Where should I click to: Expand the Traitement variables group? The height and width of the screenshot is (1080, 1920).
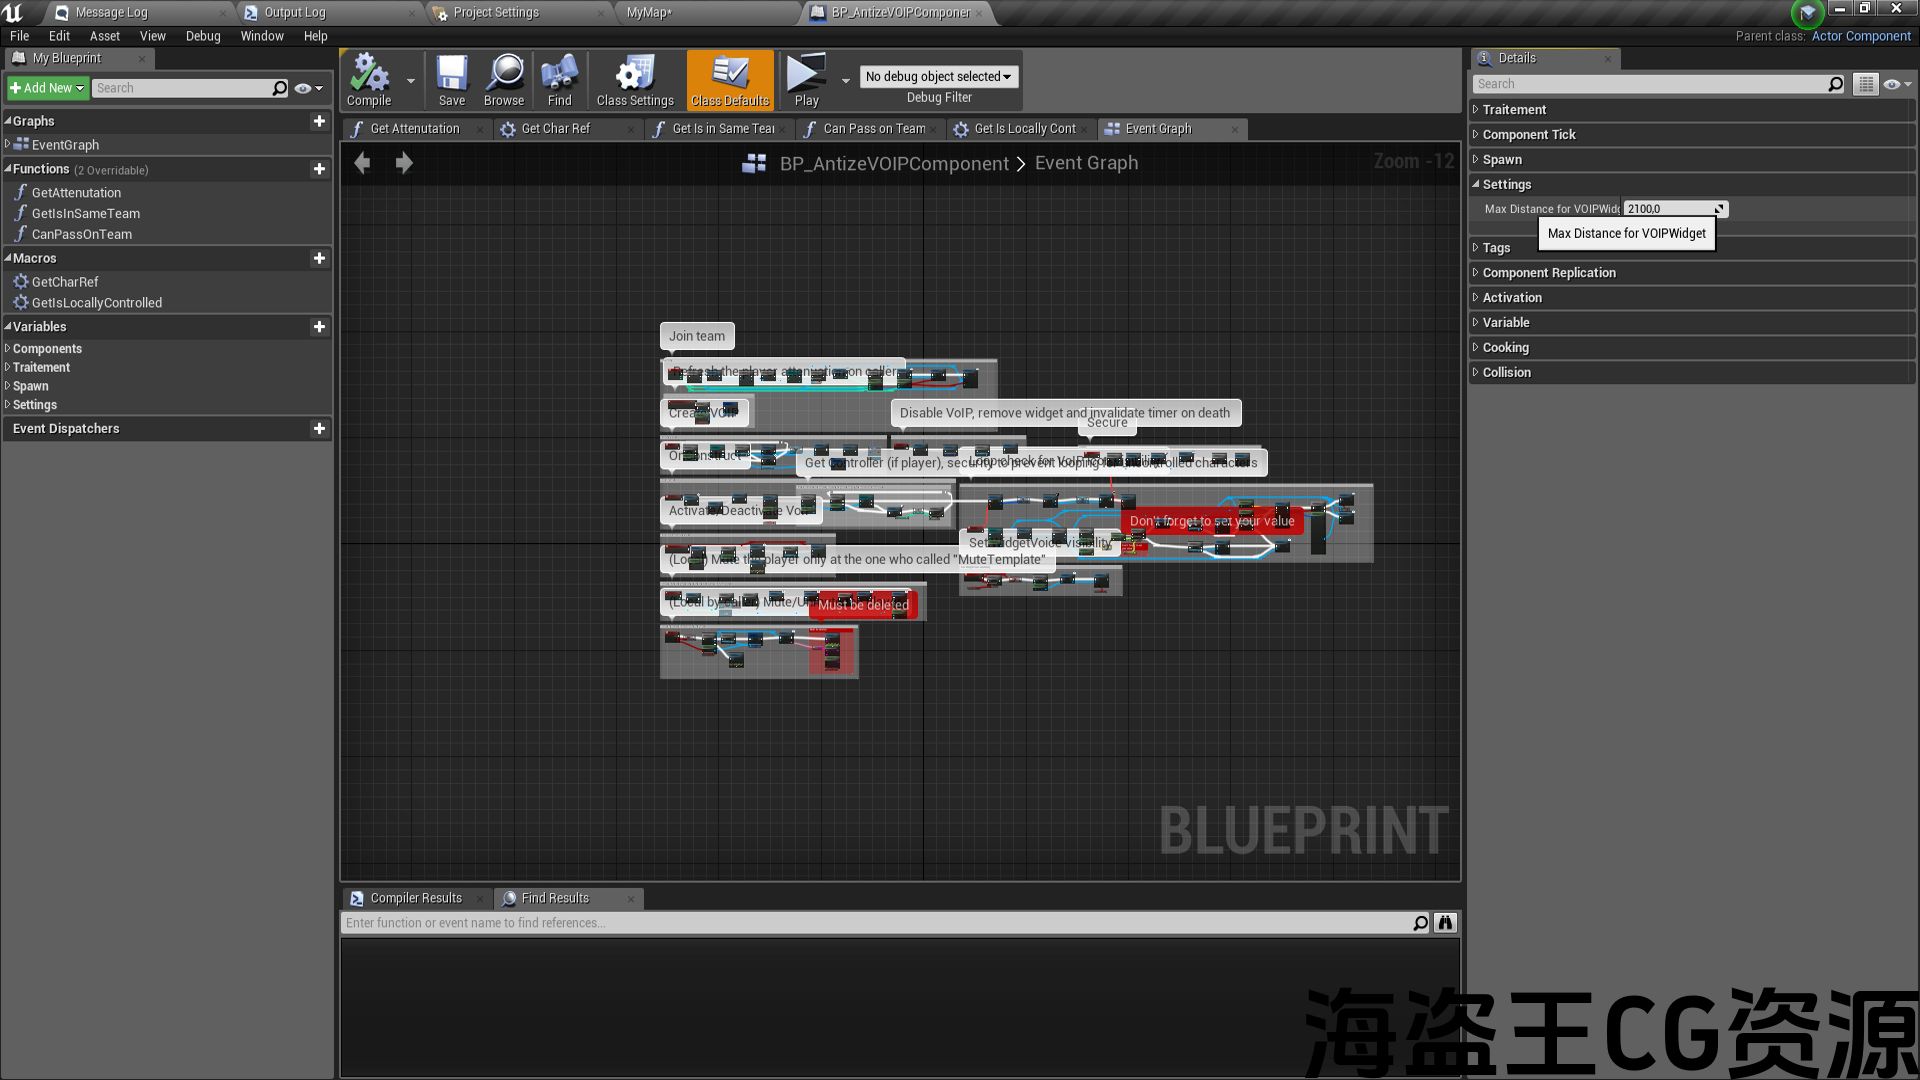click(x=41, y=367)
